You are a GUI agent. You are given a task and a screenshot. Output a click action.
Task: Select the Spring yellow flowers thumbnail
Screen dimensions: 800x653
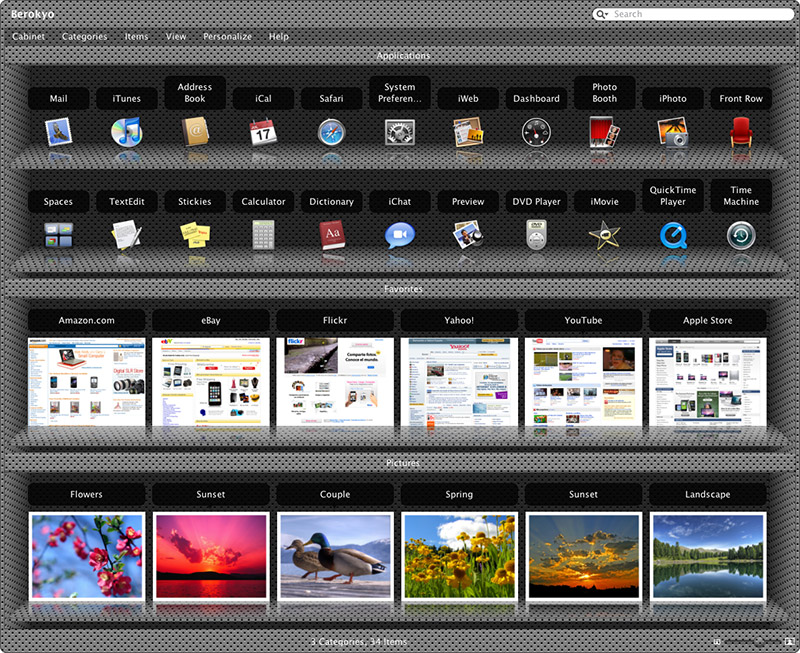tap(459, 557)
